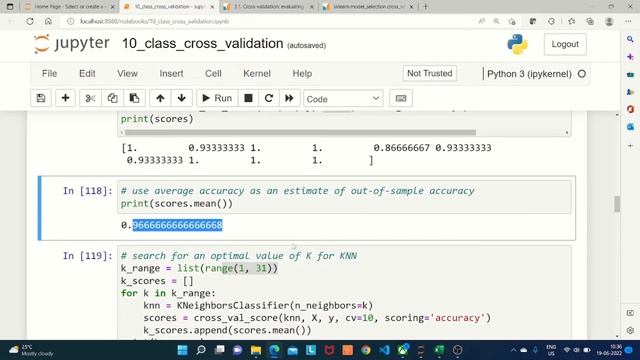Cut selected cells with scissors icon

coord(90,98)
